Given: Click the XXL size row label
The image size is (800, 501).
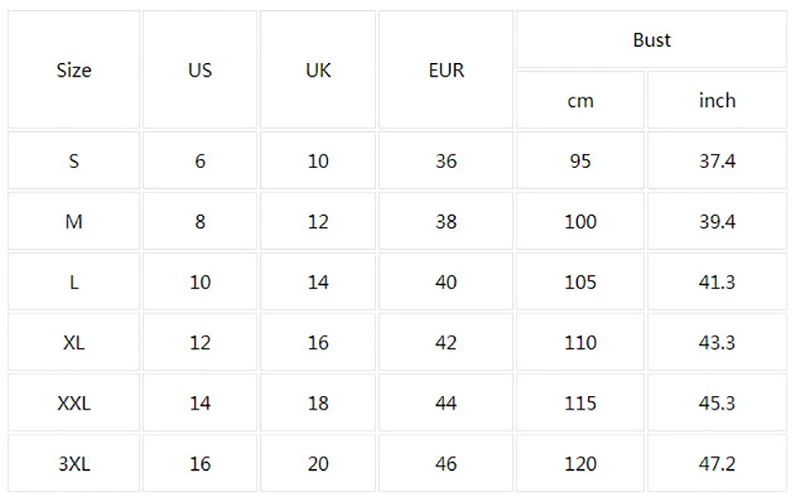Looking at the screenshot, I should (x=74, y=404).
